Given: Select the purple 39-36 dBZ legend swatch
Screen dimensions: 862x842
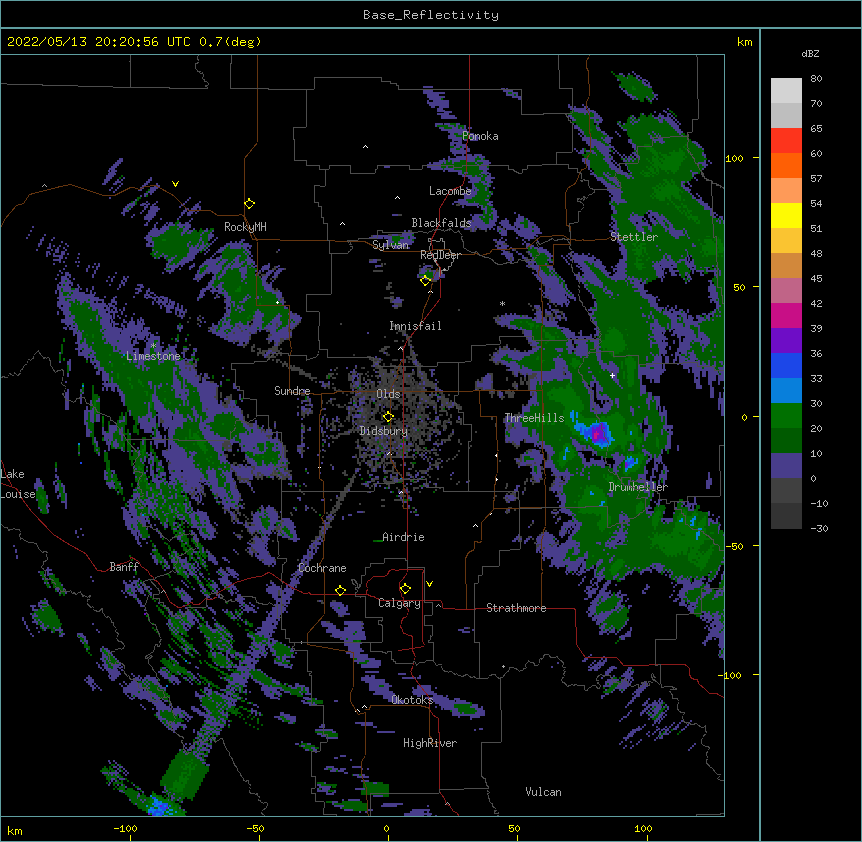Looking at the screenshot, I should coord(786,341).
